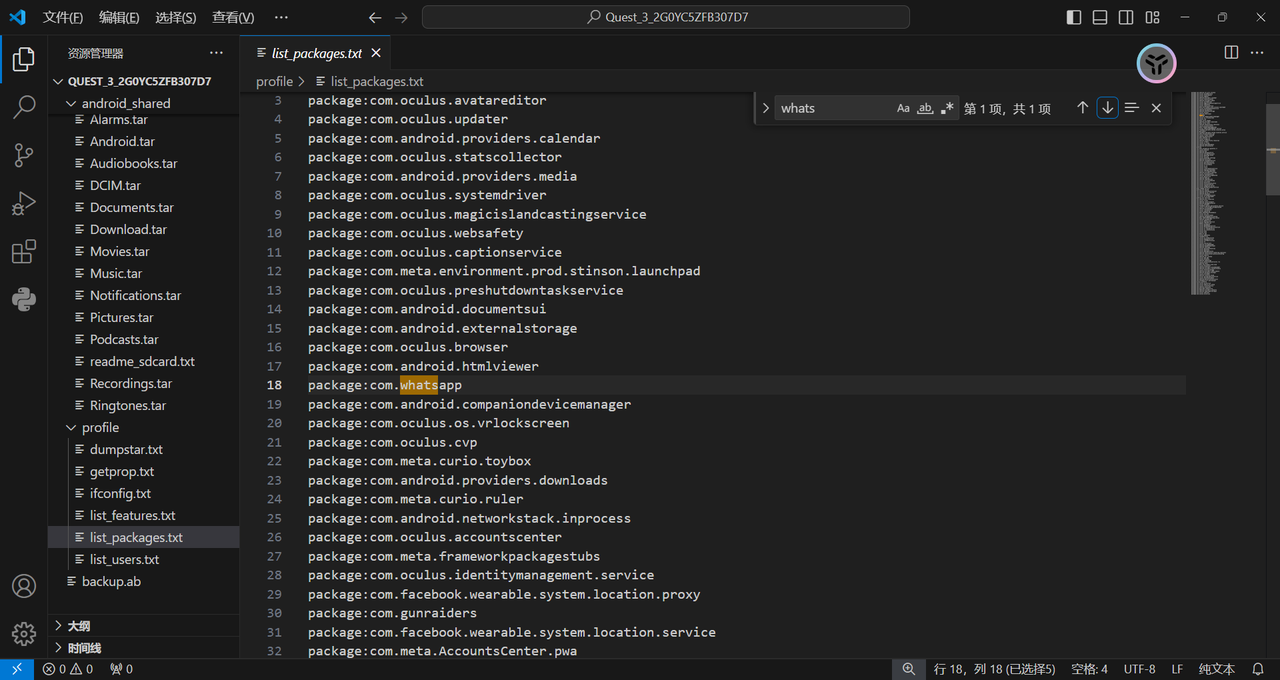Open editor More Actions menu
Screen dimensions: 1280x680
coord(1259,52)
